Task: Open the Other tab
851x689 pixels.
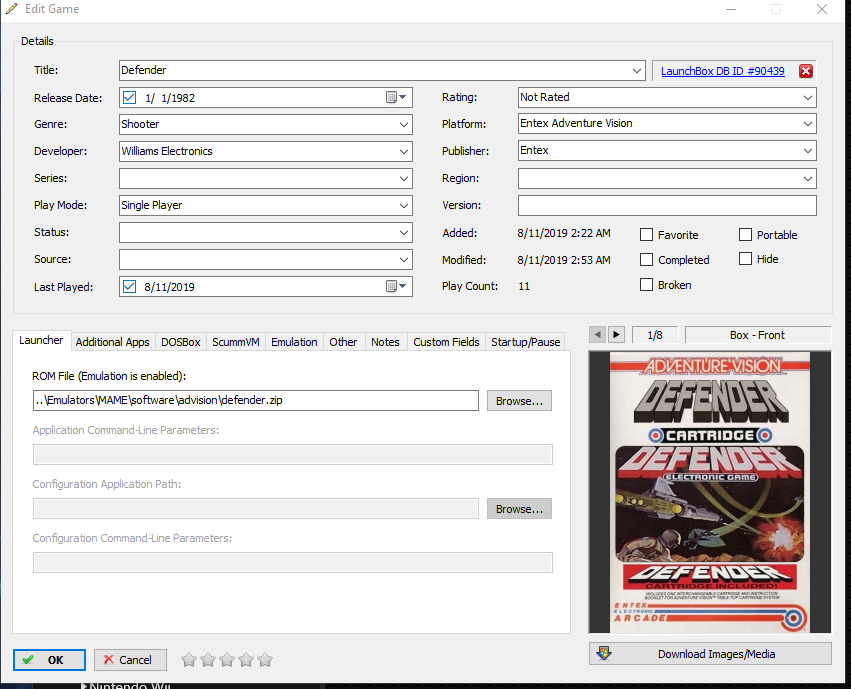Action: click(x=343, y=342)
